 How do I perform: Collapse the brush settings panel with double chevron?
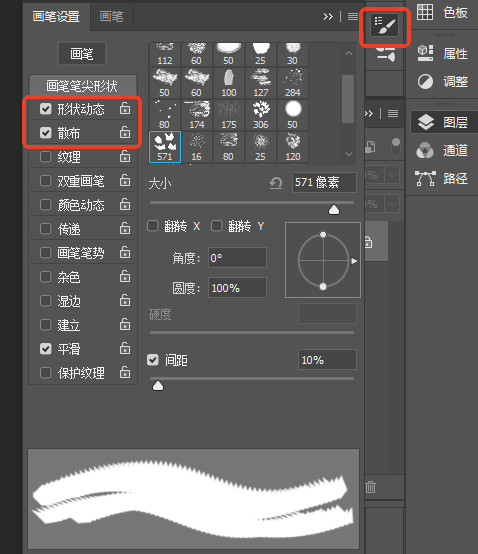(x=328, y=17)
